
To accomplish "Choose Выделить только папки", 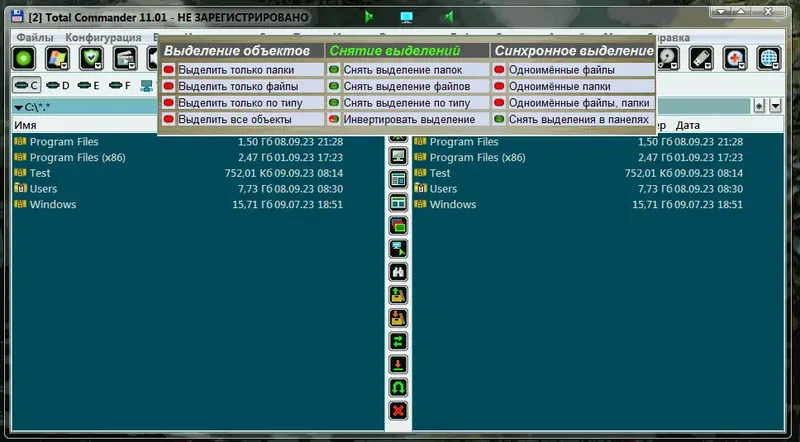I will [243, 69].
